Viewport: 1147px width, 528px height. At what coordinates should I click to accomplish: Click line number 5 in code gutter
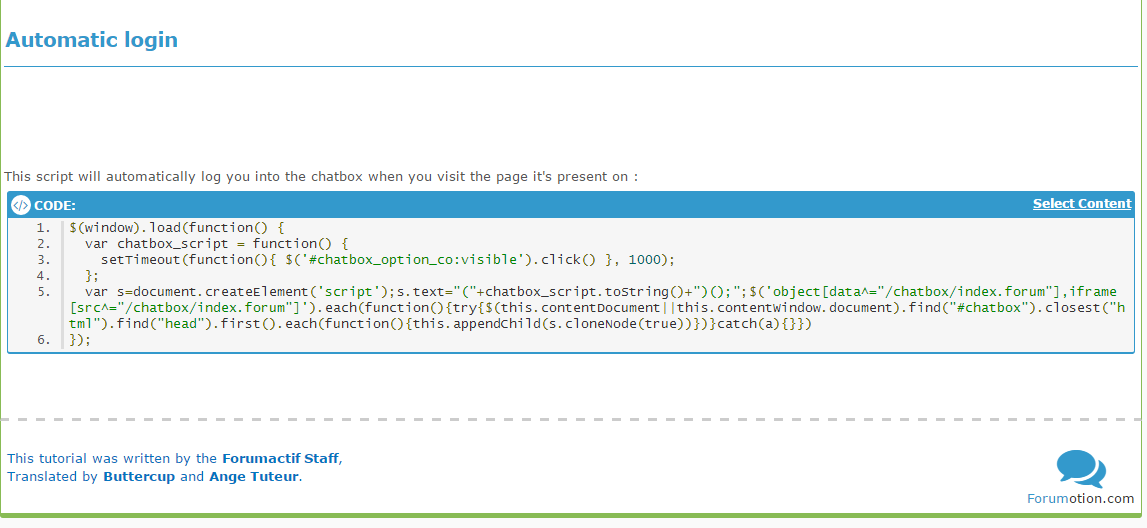click(x=43, y=293)
